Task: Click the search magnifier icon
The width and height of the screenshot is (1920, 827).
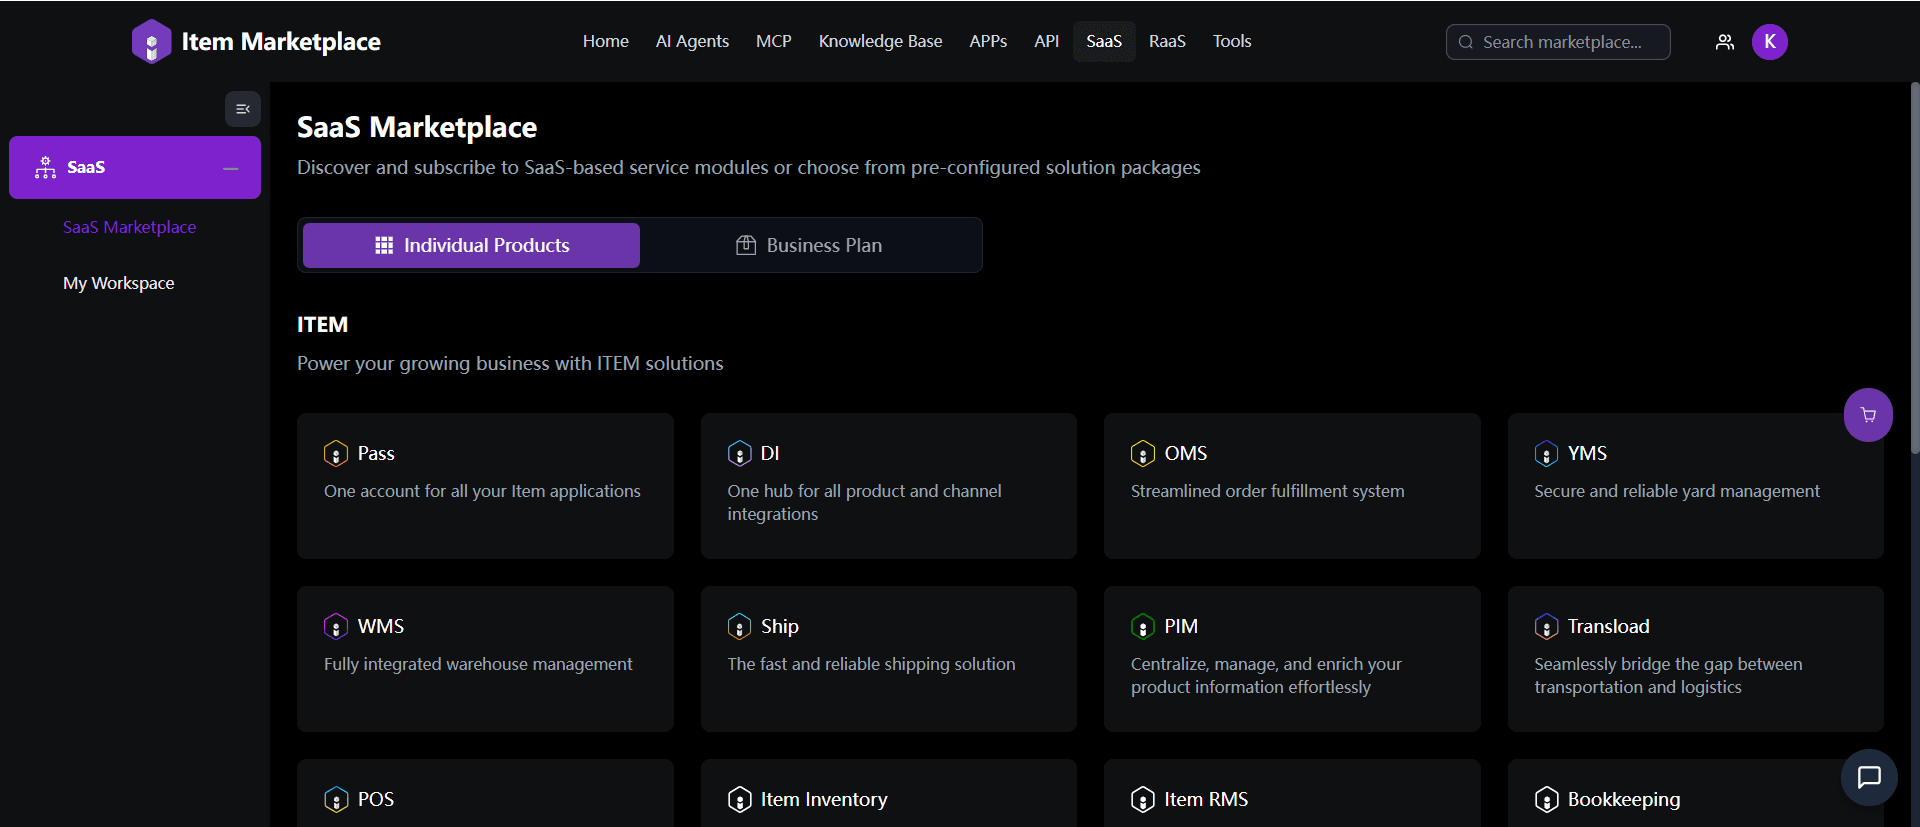Action: [x=1466, y=42]
